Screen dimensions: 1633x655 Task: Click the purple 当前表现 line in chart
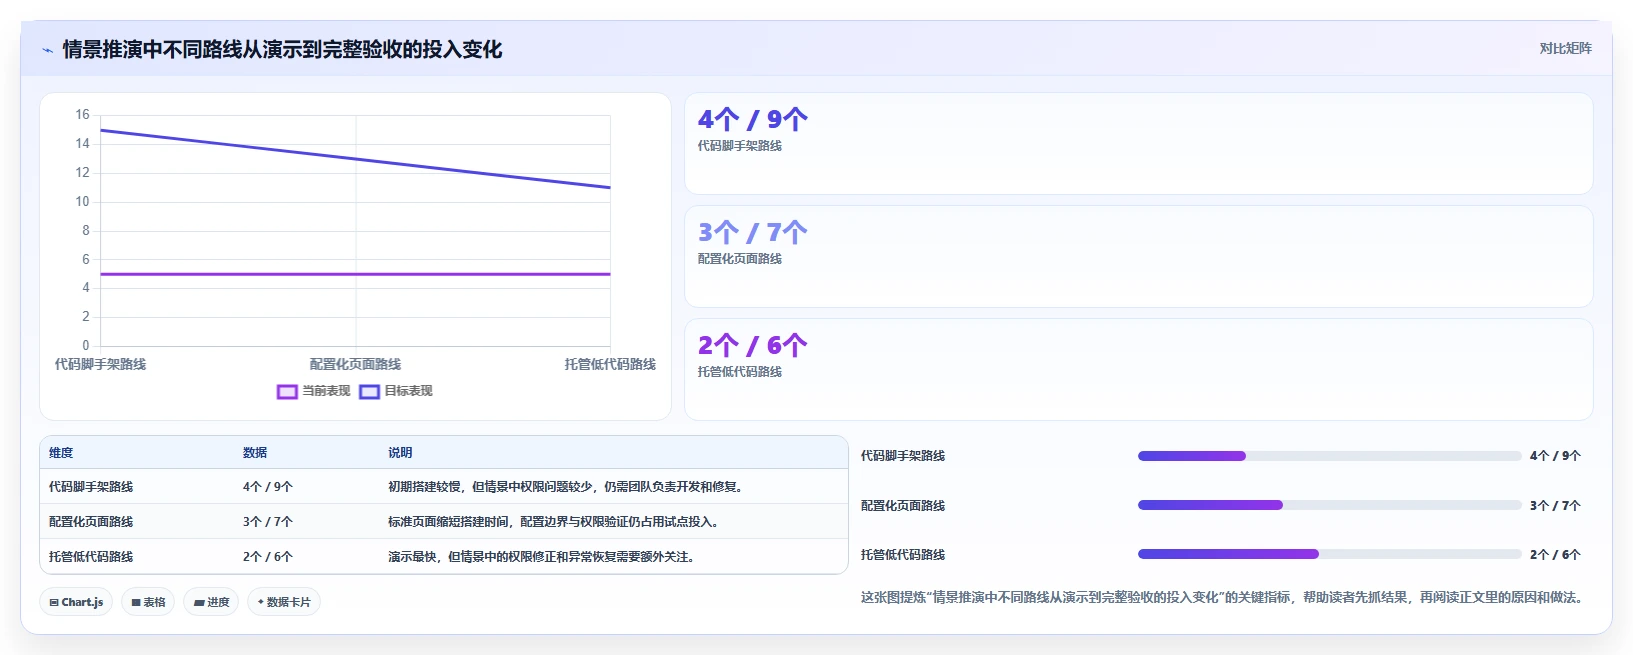355,274
